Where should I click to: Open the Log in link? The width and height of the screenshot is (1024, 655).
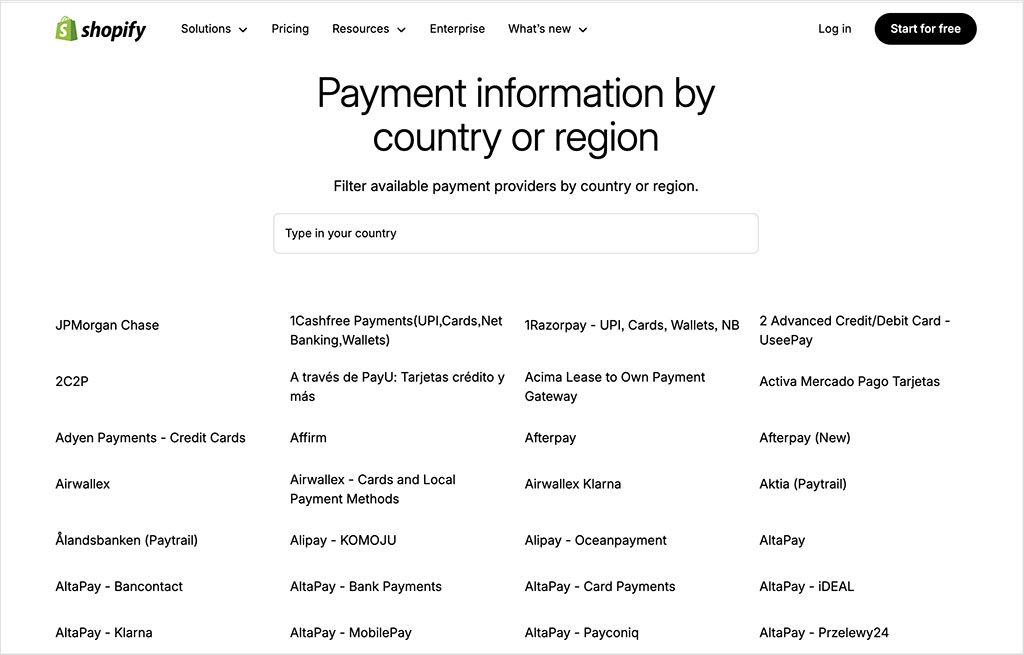click(x=835, y=29)
